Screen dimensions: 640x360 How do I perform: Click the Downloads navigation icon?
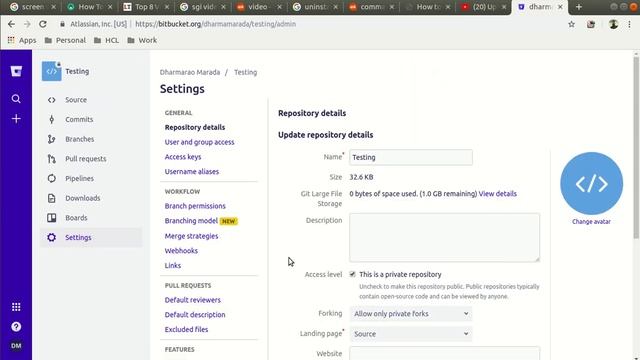pos(51,198)
